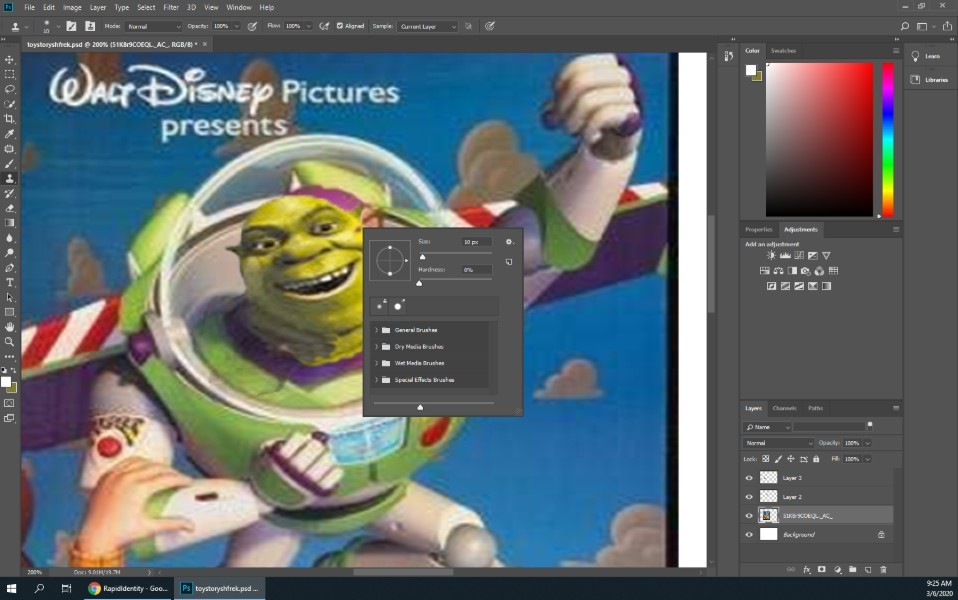Viewport: 958px width, 600px height.
Task: Open the History panel icon
Action: (x=728, y=56)
